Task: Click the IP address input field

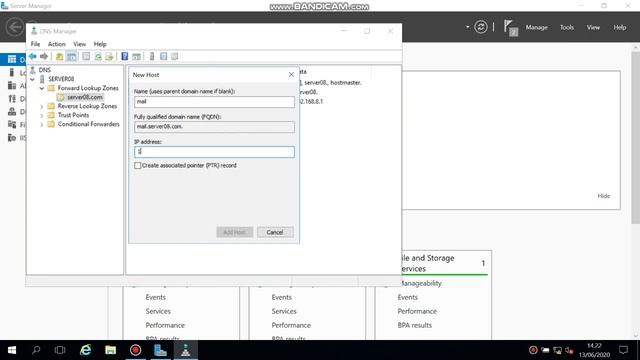Action: point(214,152)
